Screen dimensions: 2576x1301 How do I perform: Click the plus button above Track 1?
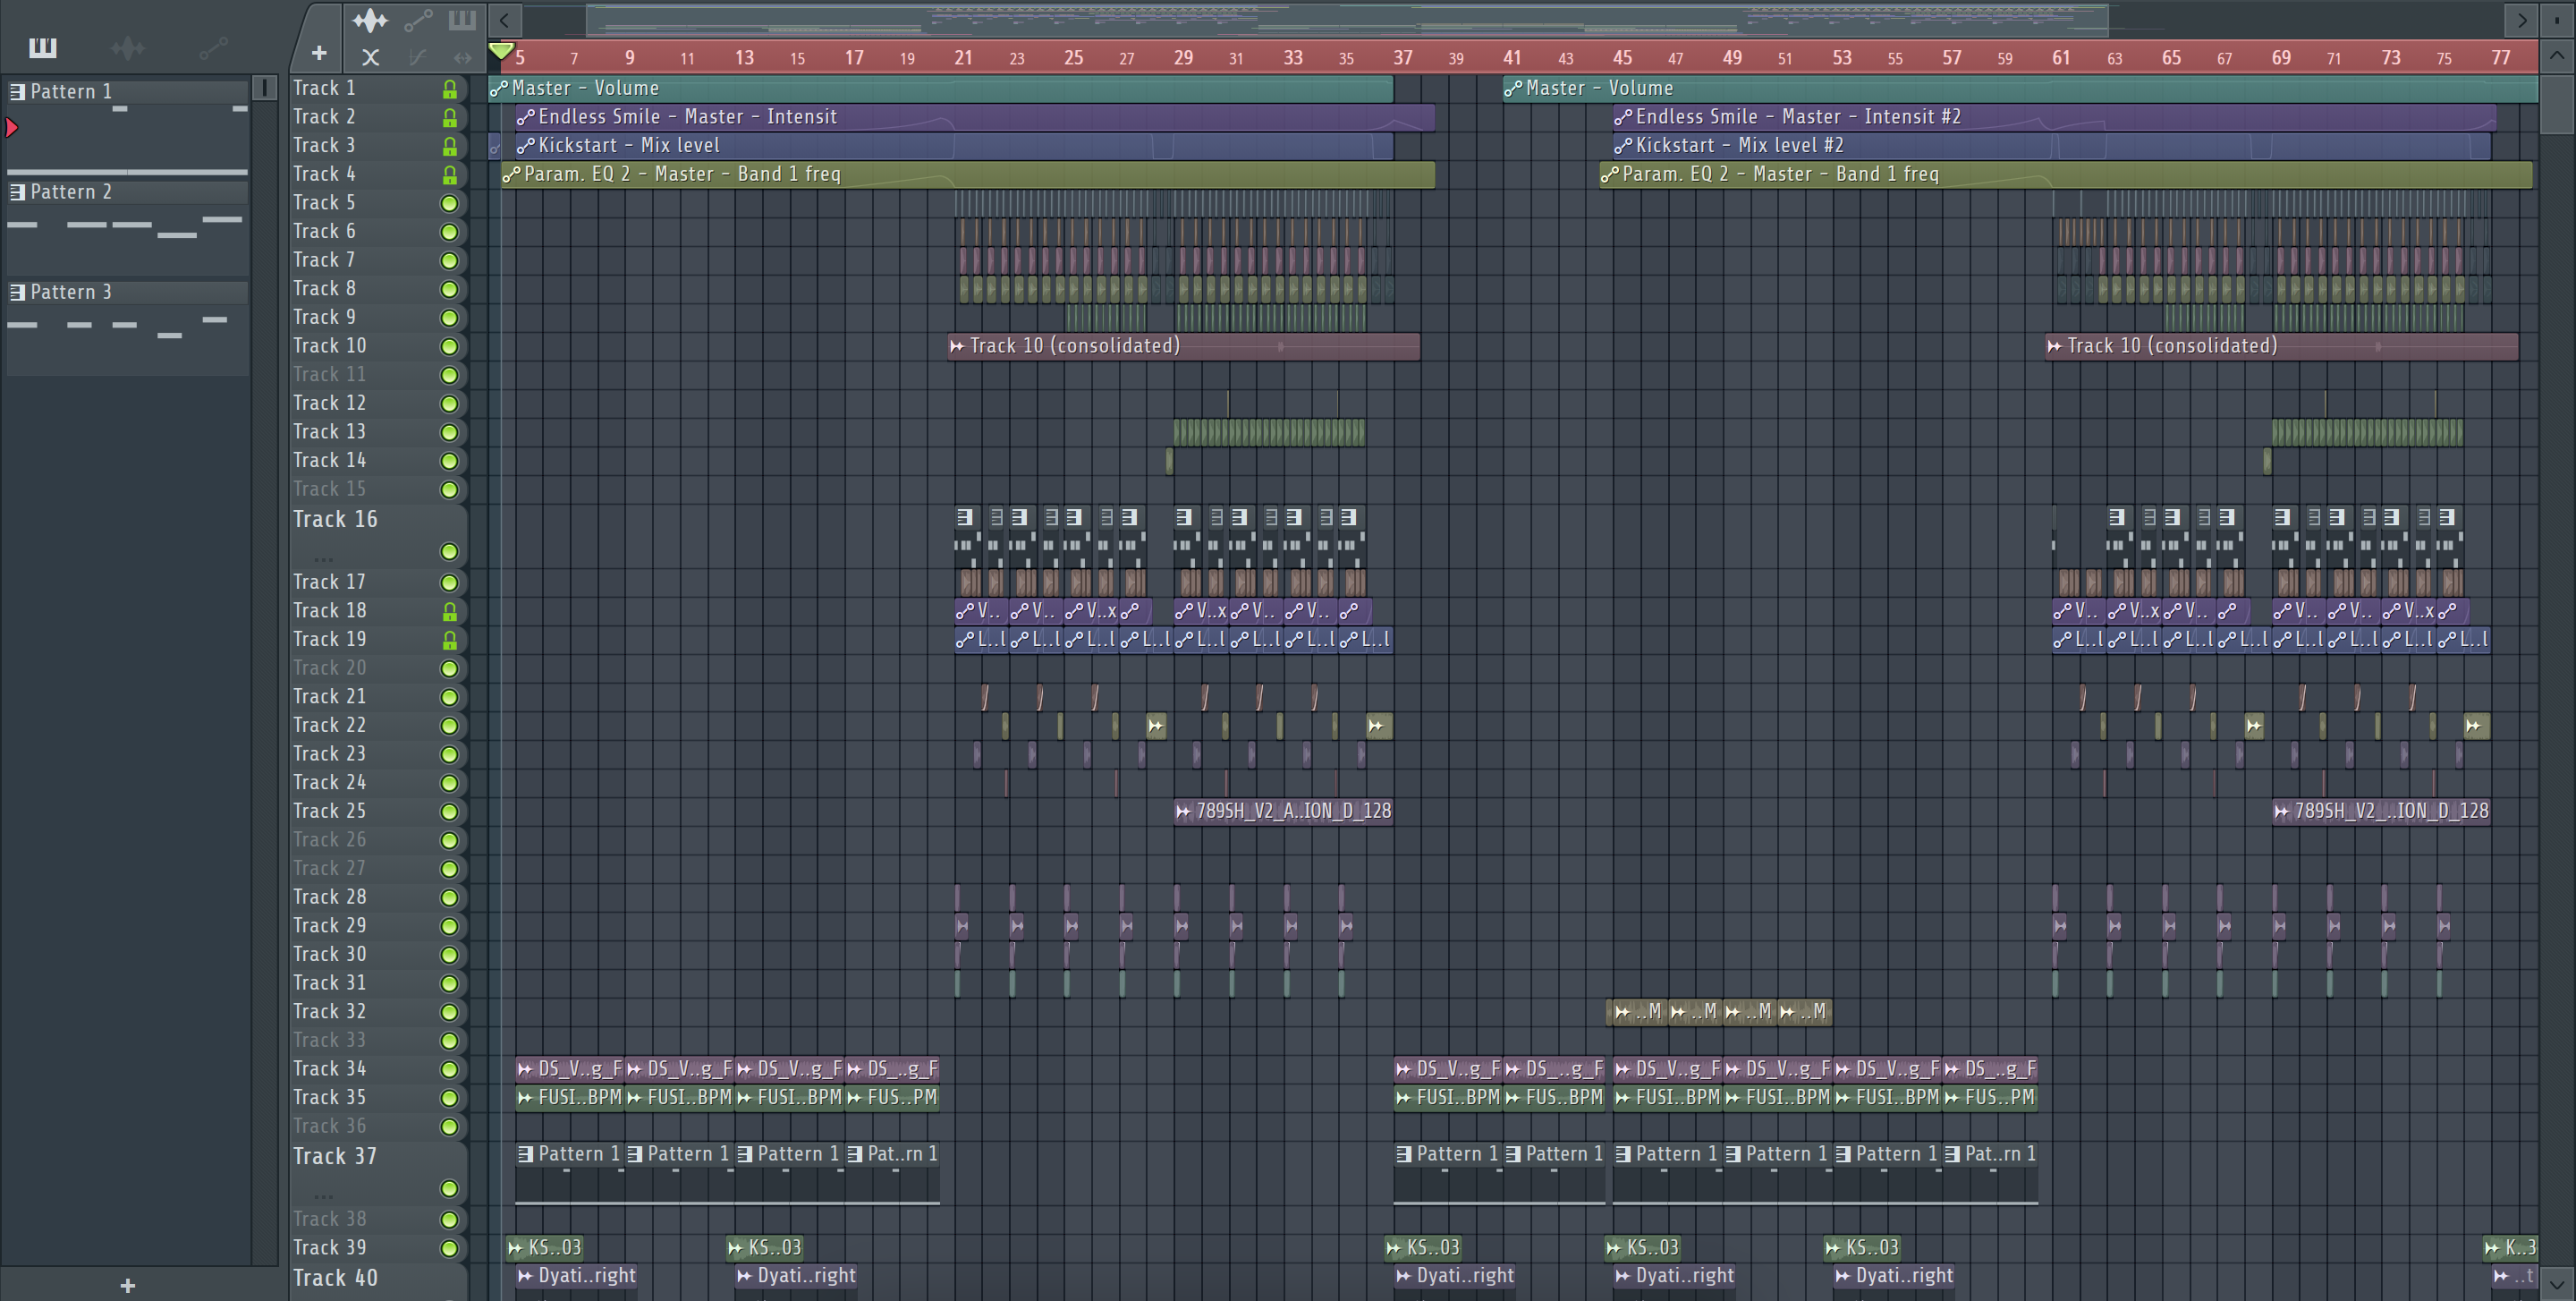319,53
